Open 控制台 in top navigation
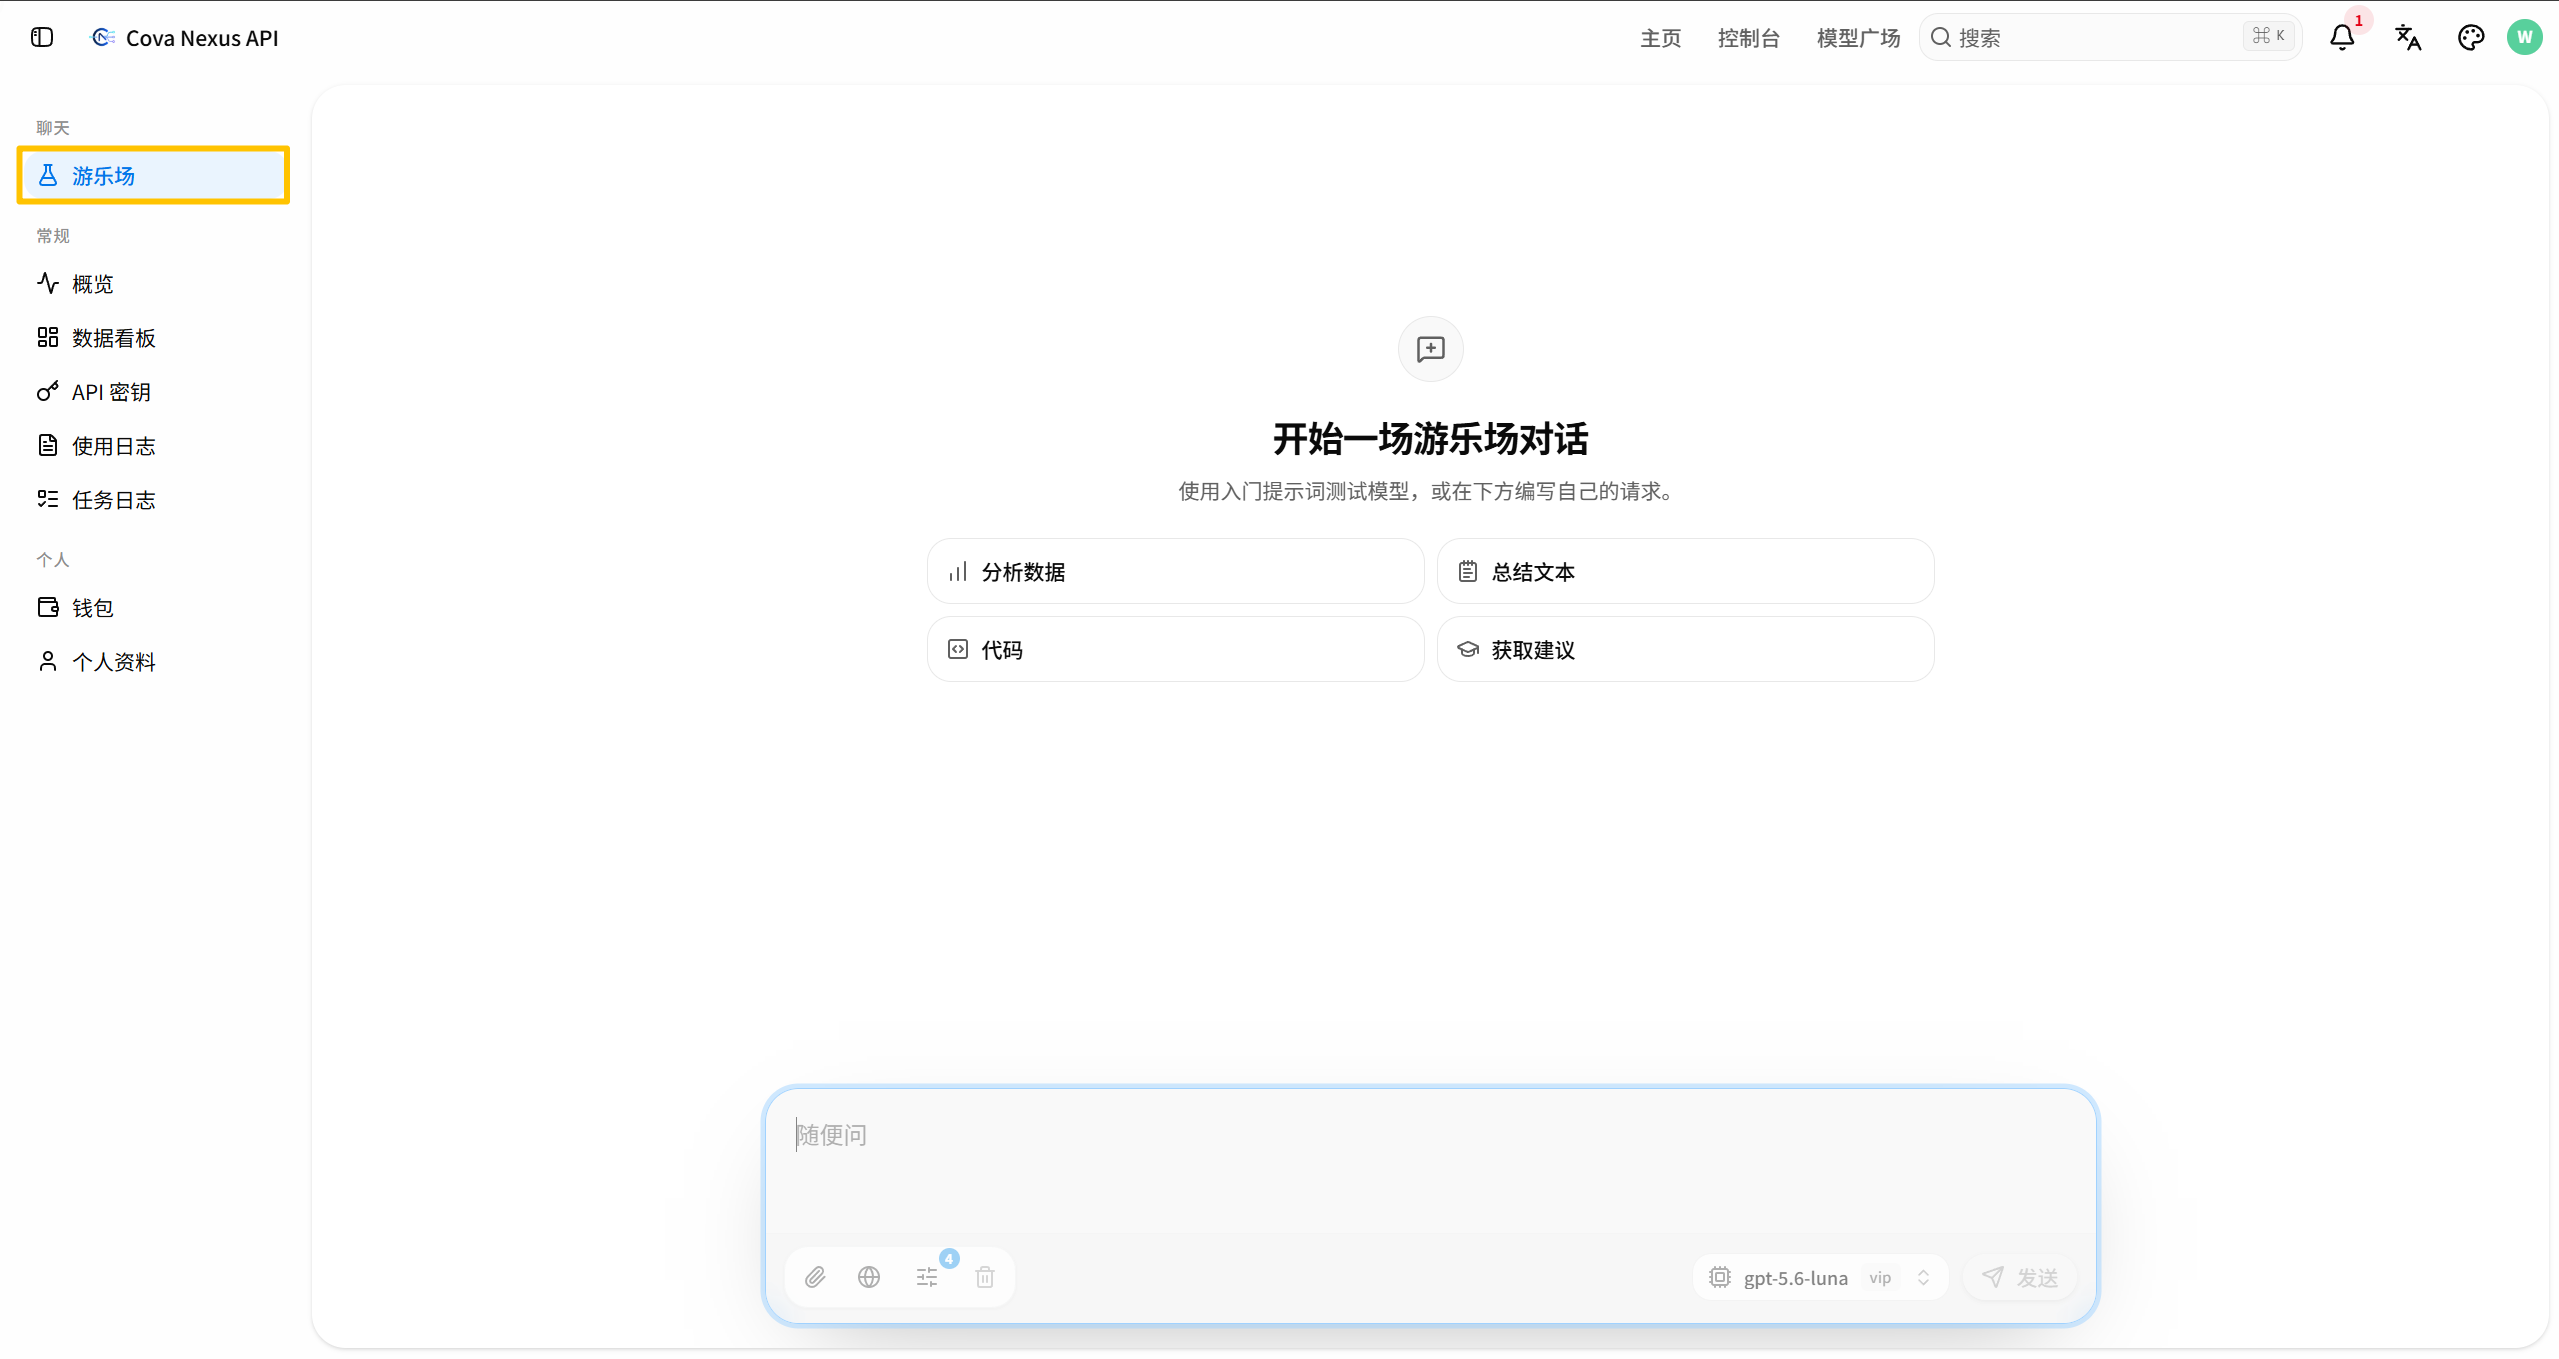The height and width of the screenshot is (1359, 2559). pos(1749,37)
